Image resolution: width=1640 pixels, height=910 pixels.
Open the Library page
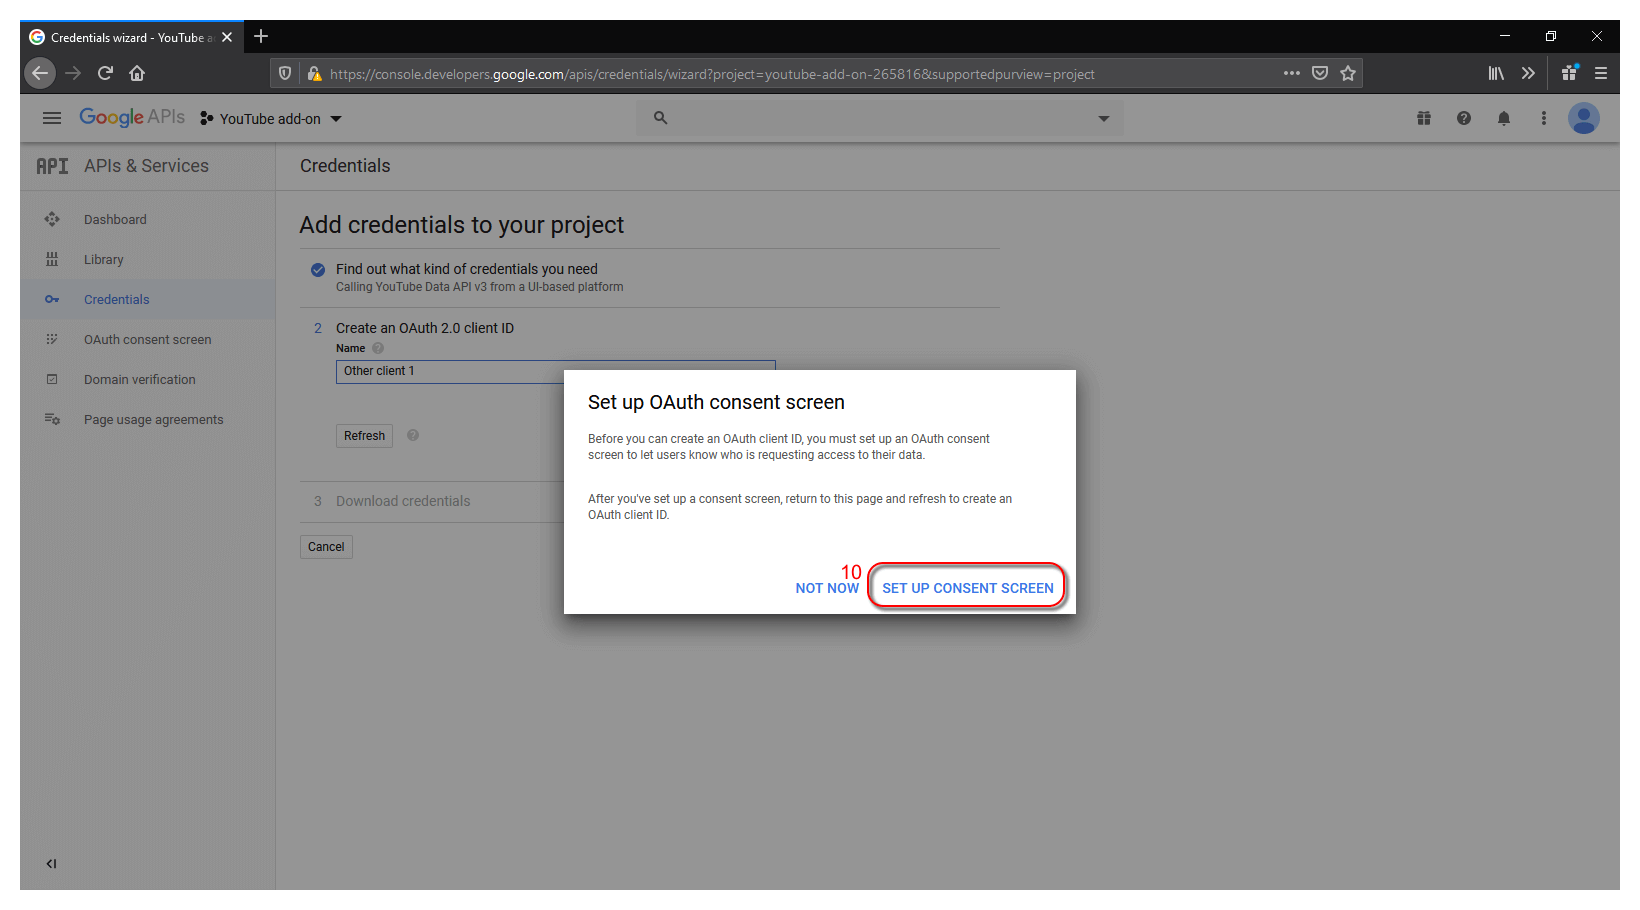(104, 259)
